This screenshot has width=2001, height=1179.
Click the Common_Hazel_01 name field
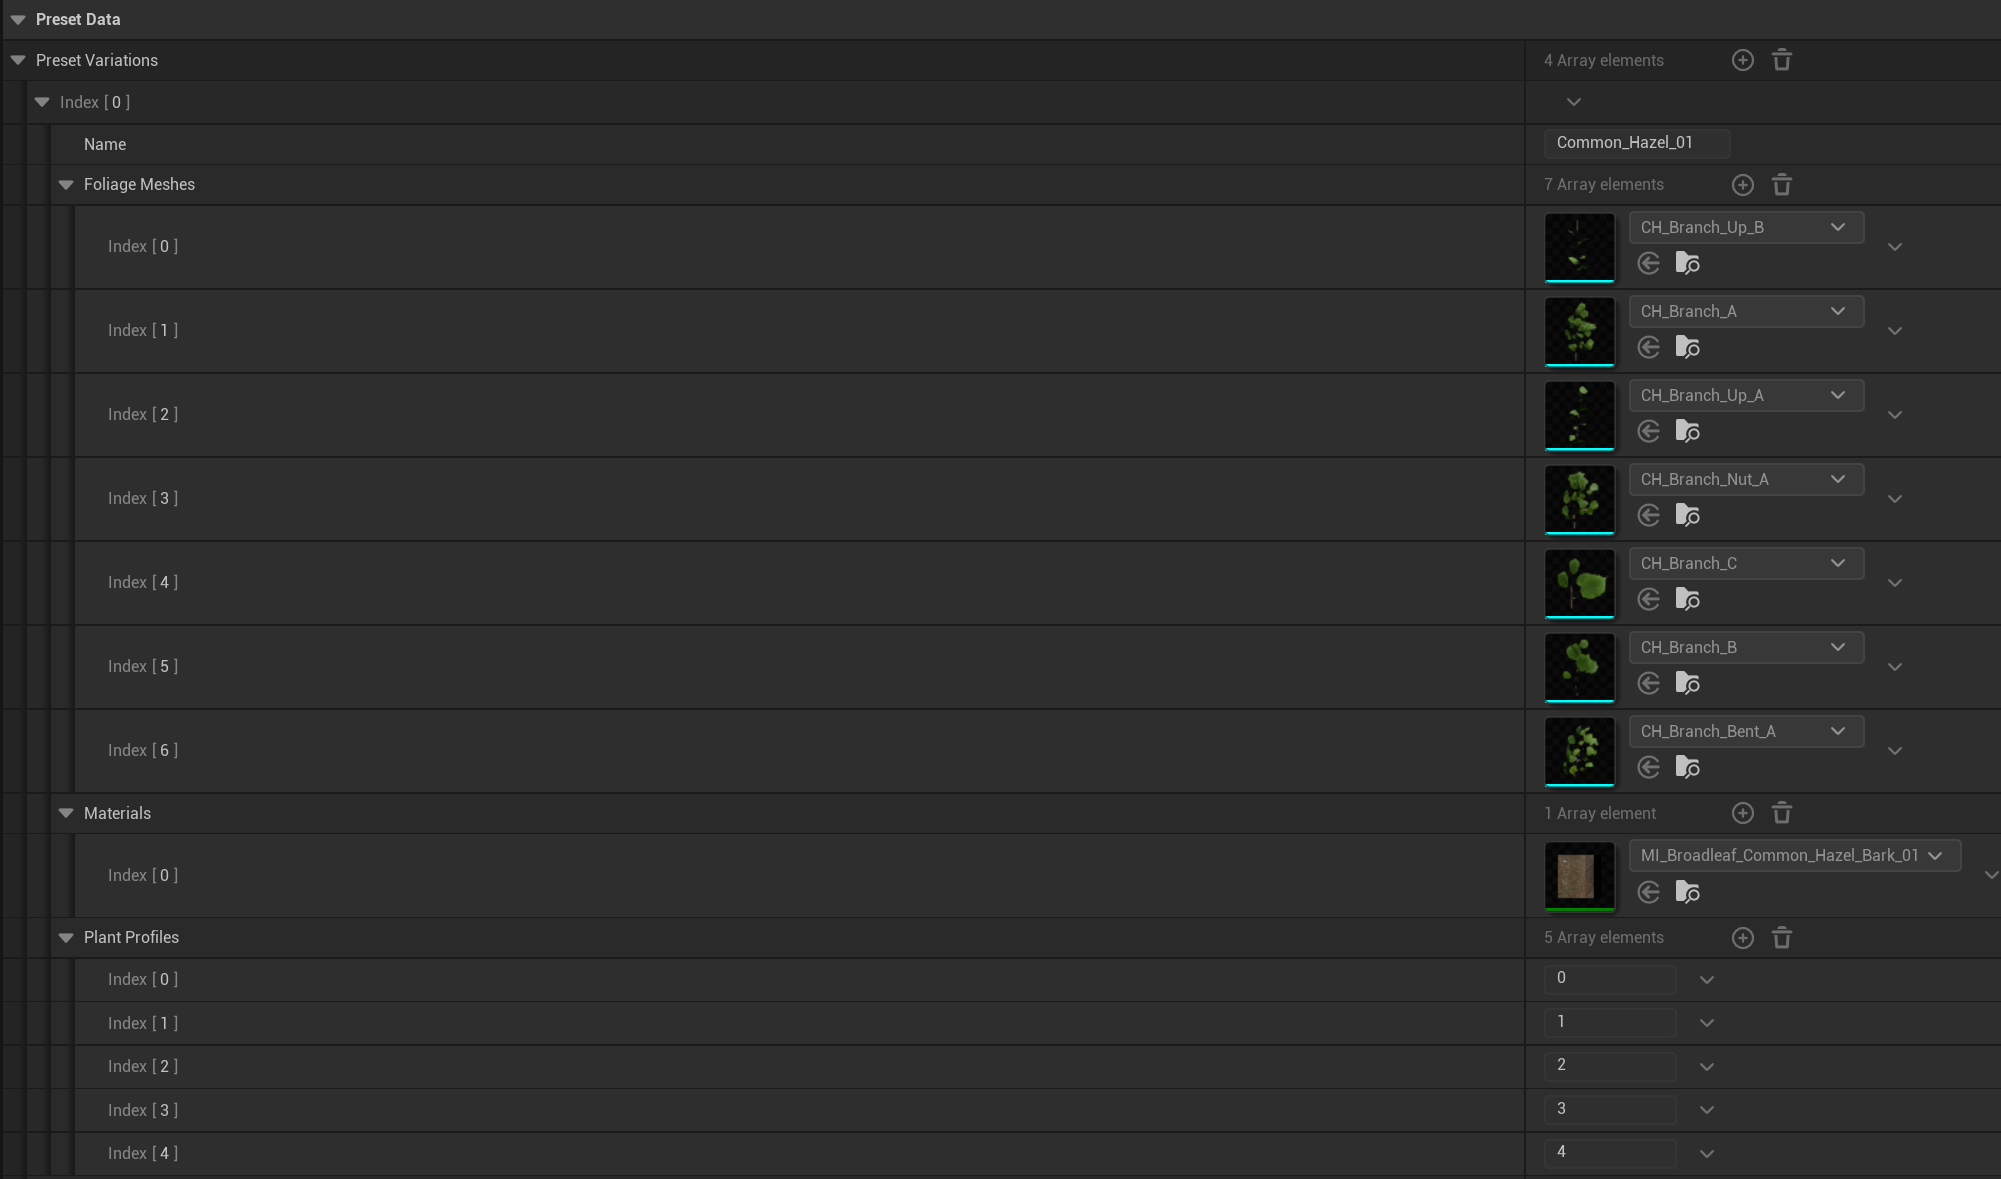pyautogui.click(x=1636, y=143)
